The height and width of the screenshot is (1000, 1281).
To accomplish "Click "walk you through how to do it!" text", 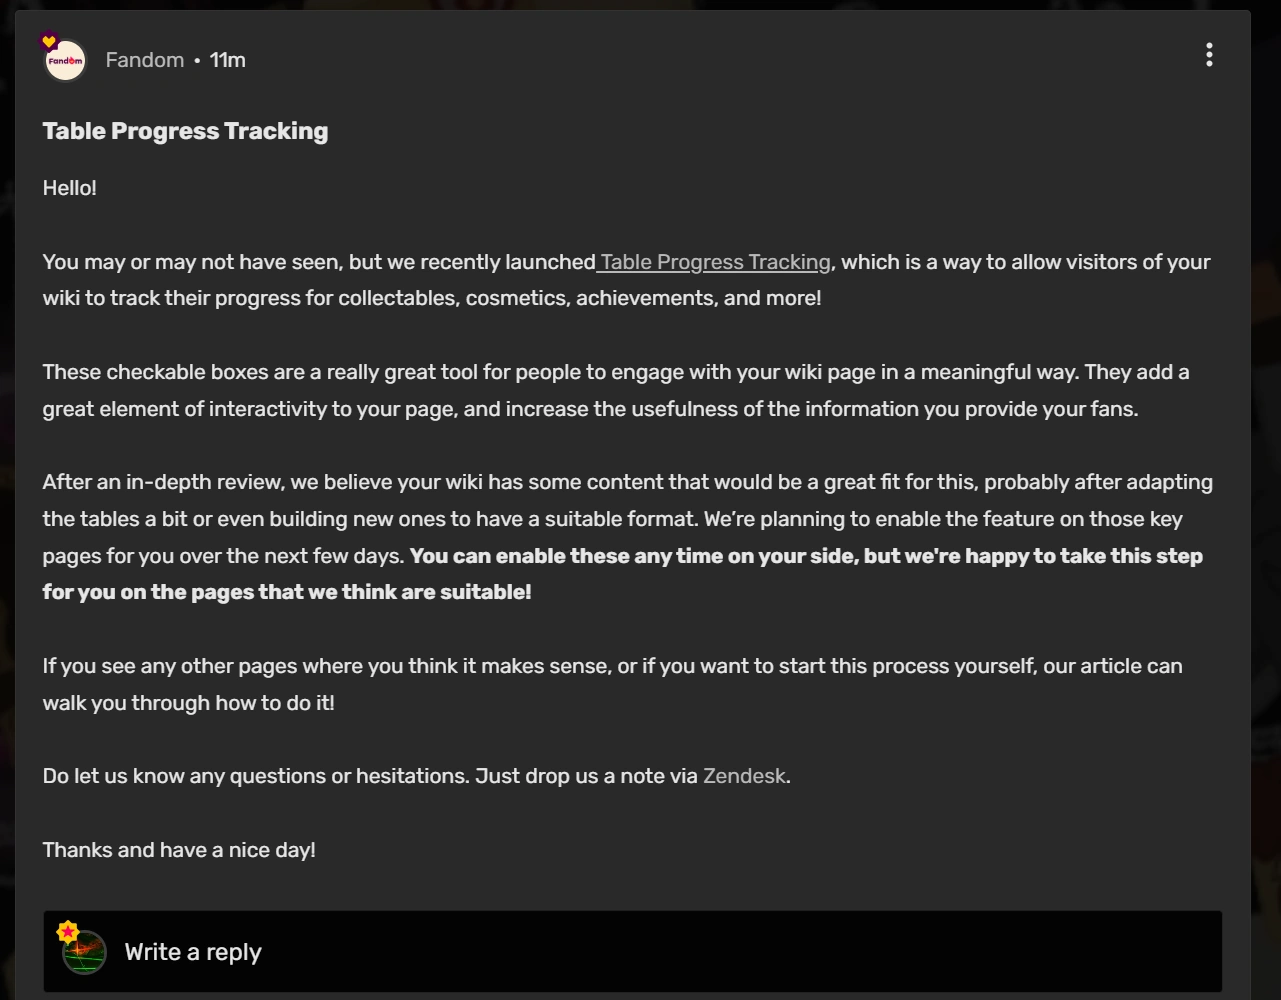I will tap(189, 703).
